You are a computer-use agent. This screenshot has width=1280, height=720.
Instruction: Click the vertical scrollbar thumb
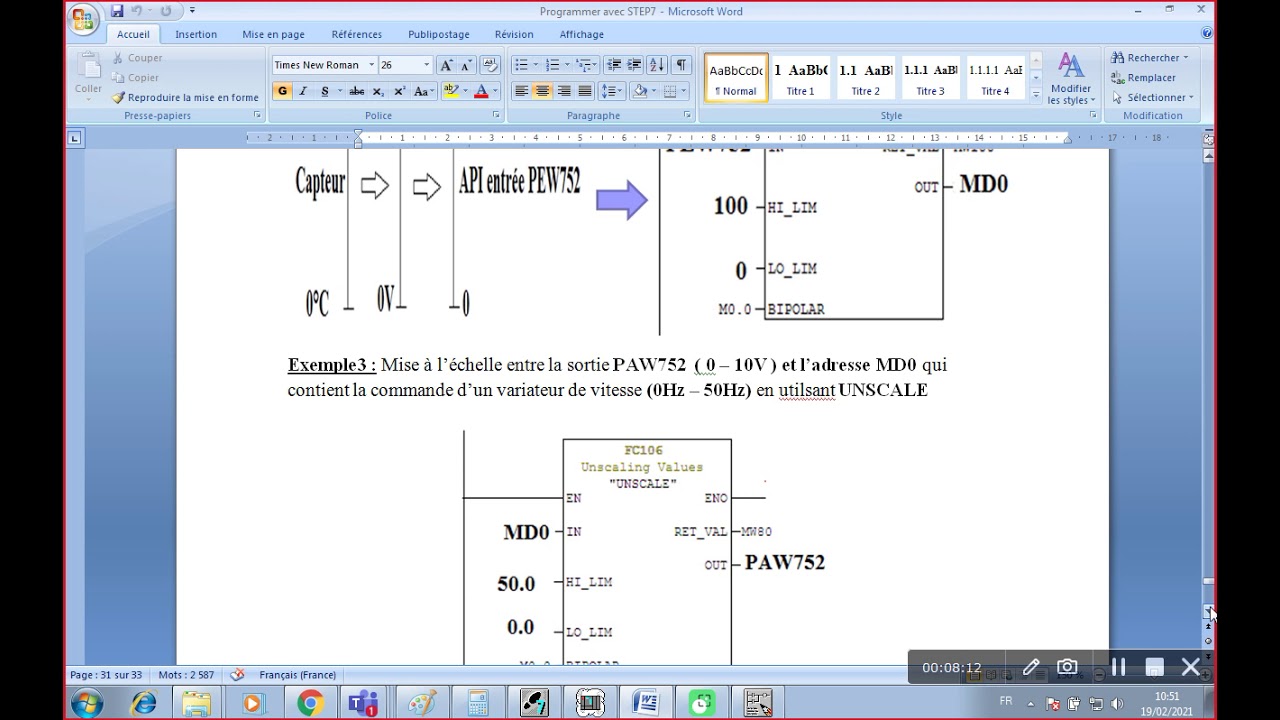click(1208, 582)
